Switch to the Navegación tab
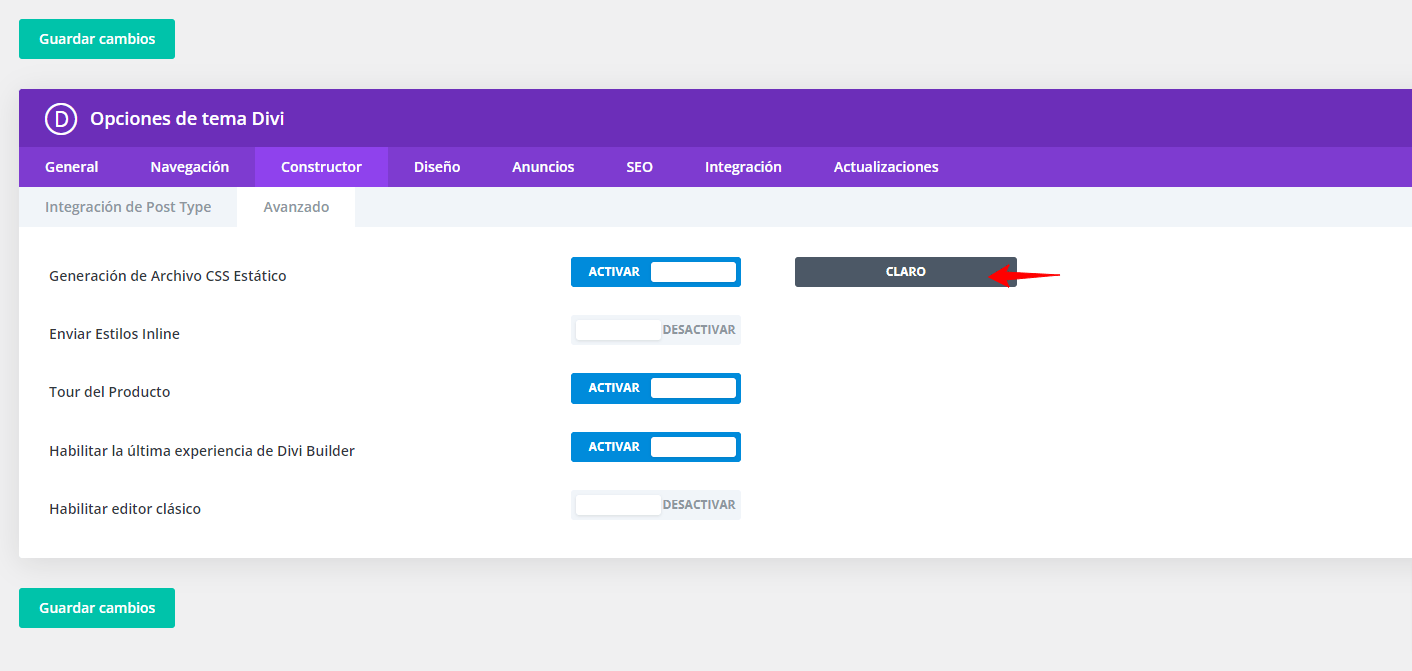This screenshot has height=671, width=1412. click(190, 167)
